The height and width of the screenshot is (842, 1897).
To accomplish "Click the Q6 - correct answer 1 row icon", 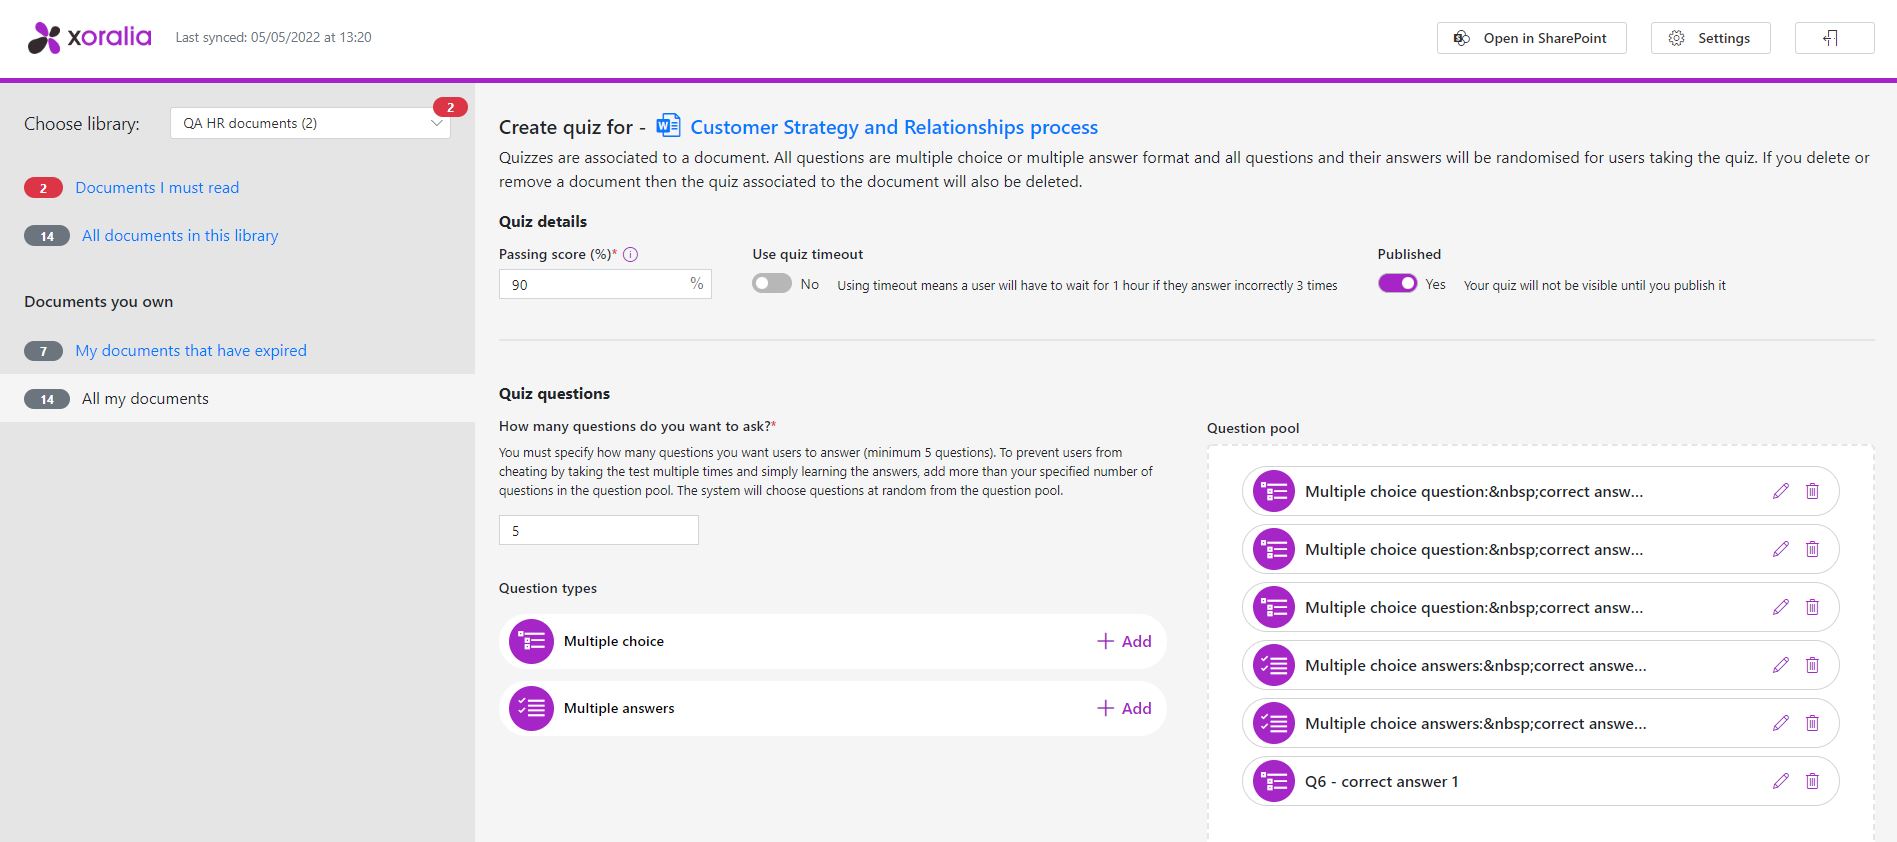I will tap(1274, 781).
